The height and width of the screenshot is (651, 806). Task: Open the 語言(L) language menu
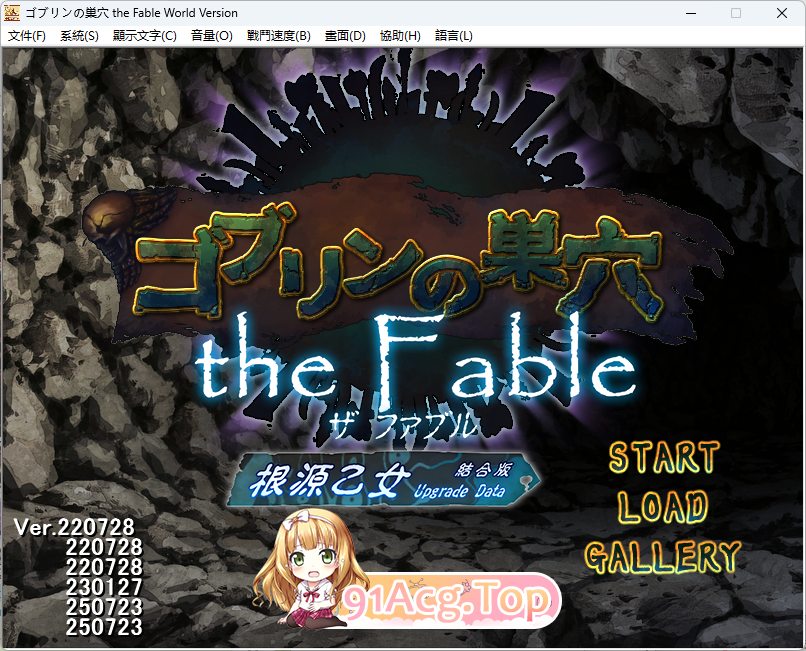(x=452, y=35)
